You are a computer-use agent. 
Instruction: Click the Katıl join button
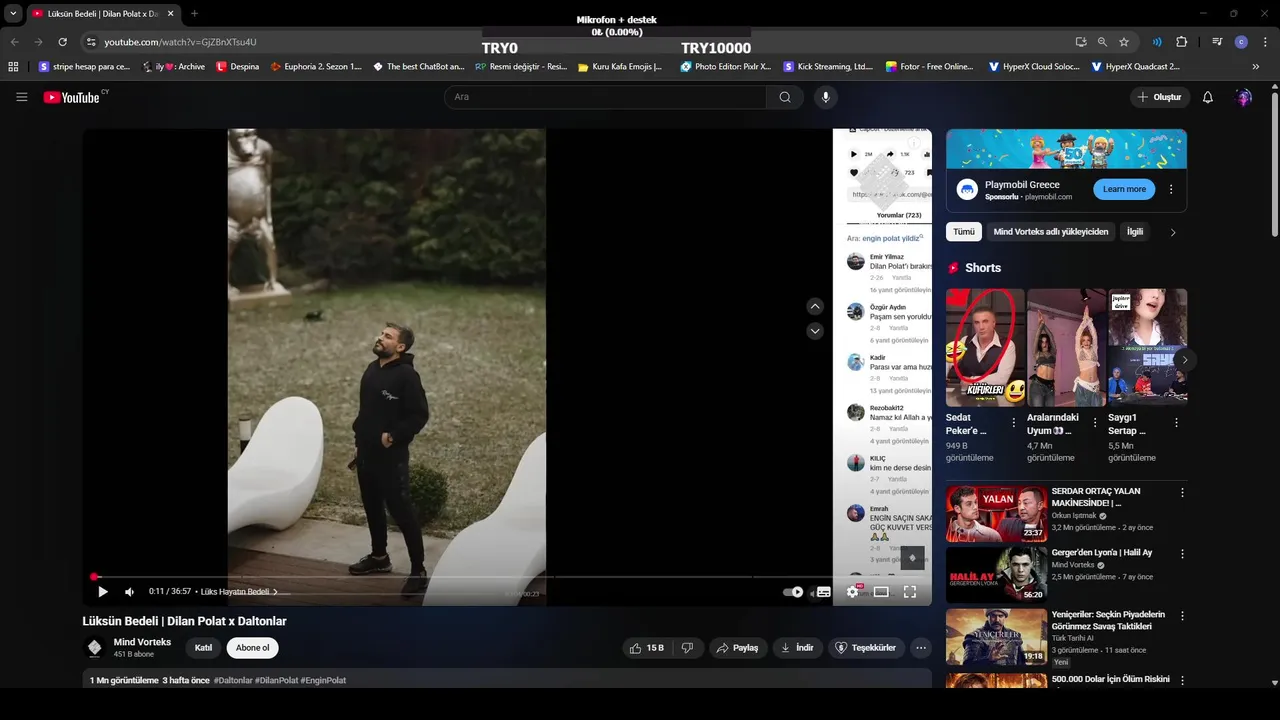pyautogui.click(x=203, y=648)
